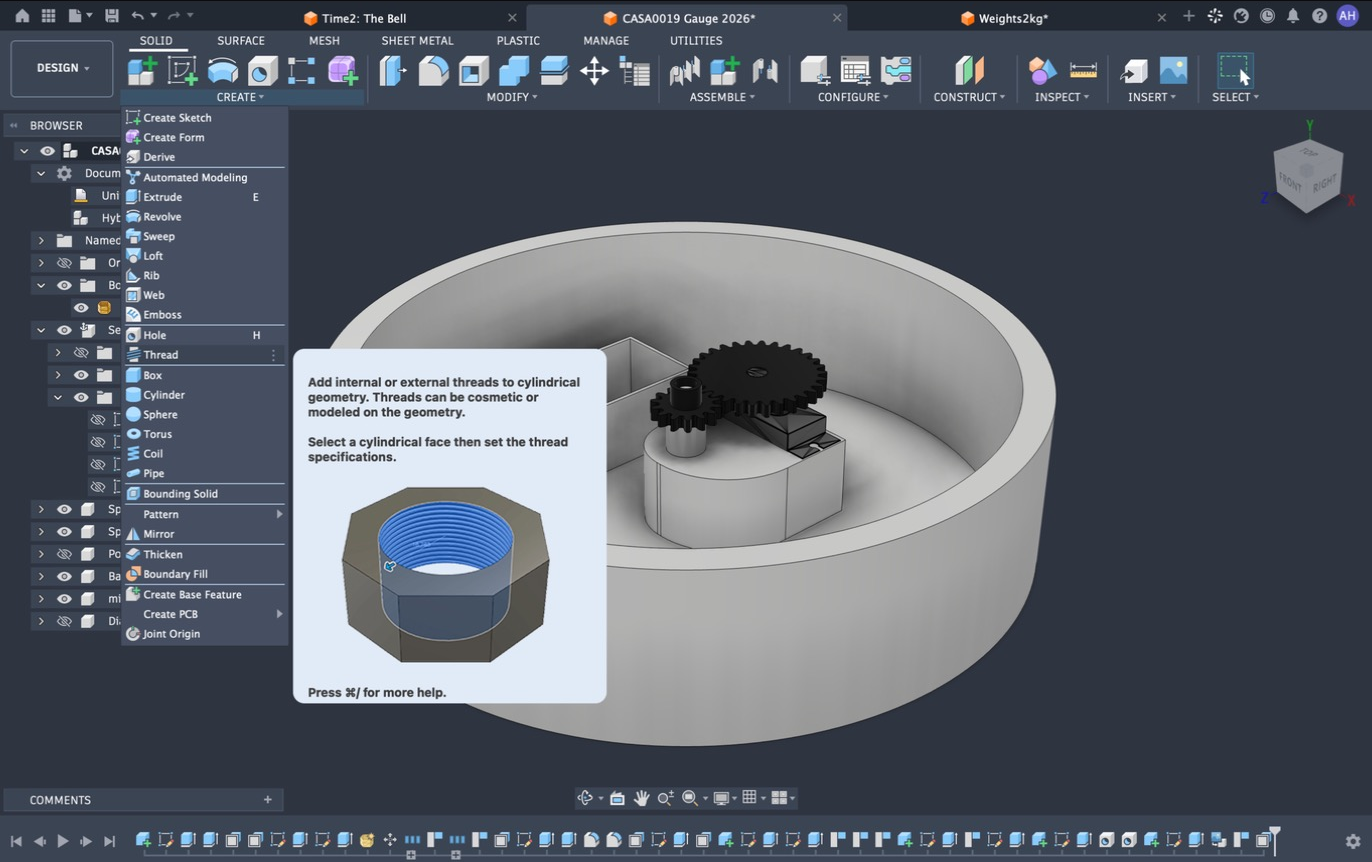Open the DESIGN workspace dropdown
The image size is (1372, 862).
click(x=62, y=68)
